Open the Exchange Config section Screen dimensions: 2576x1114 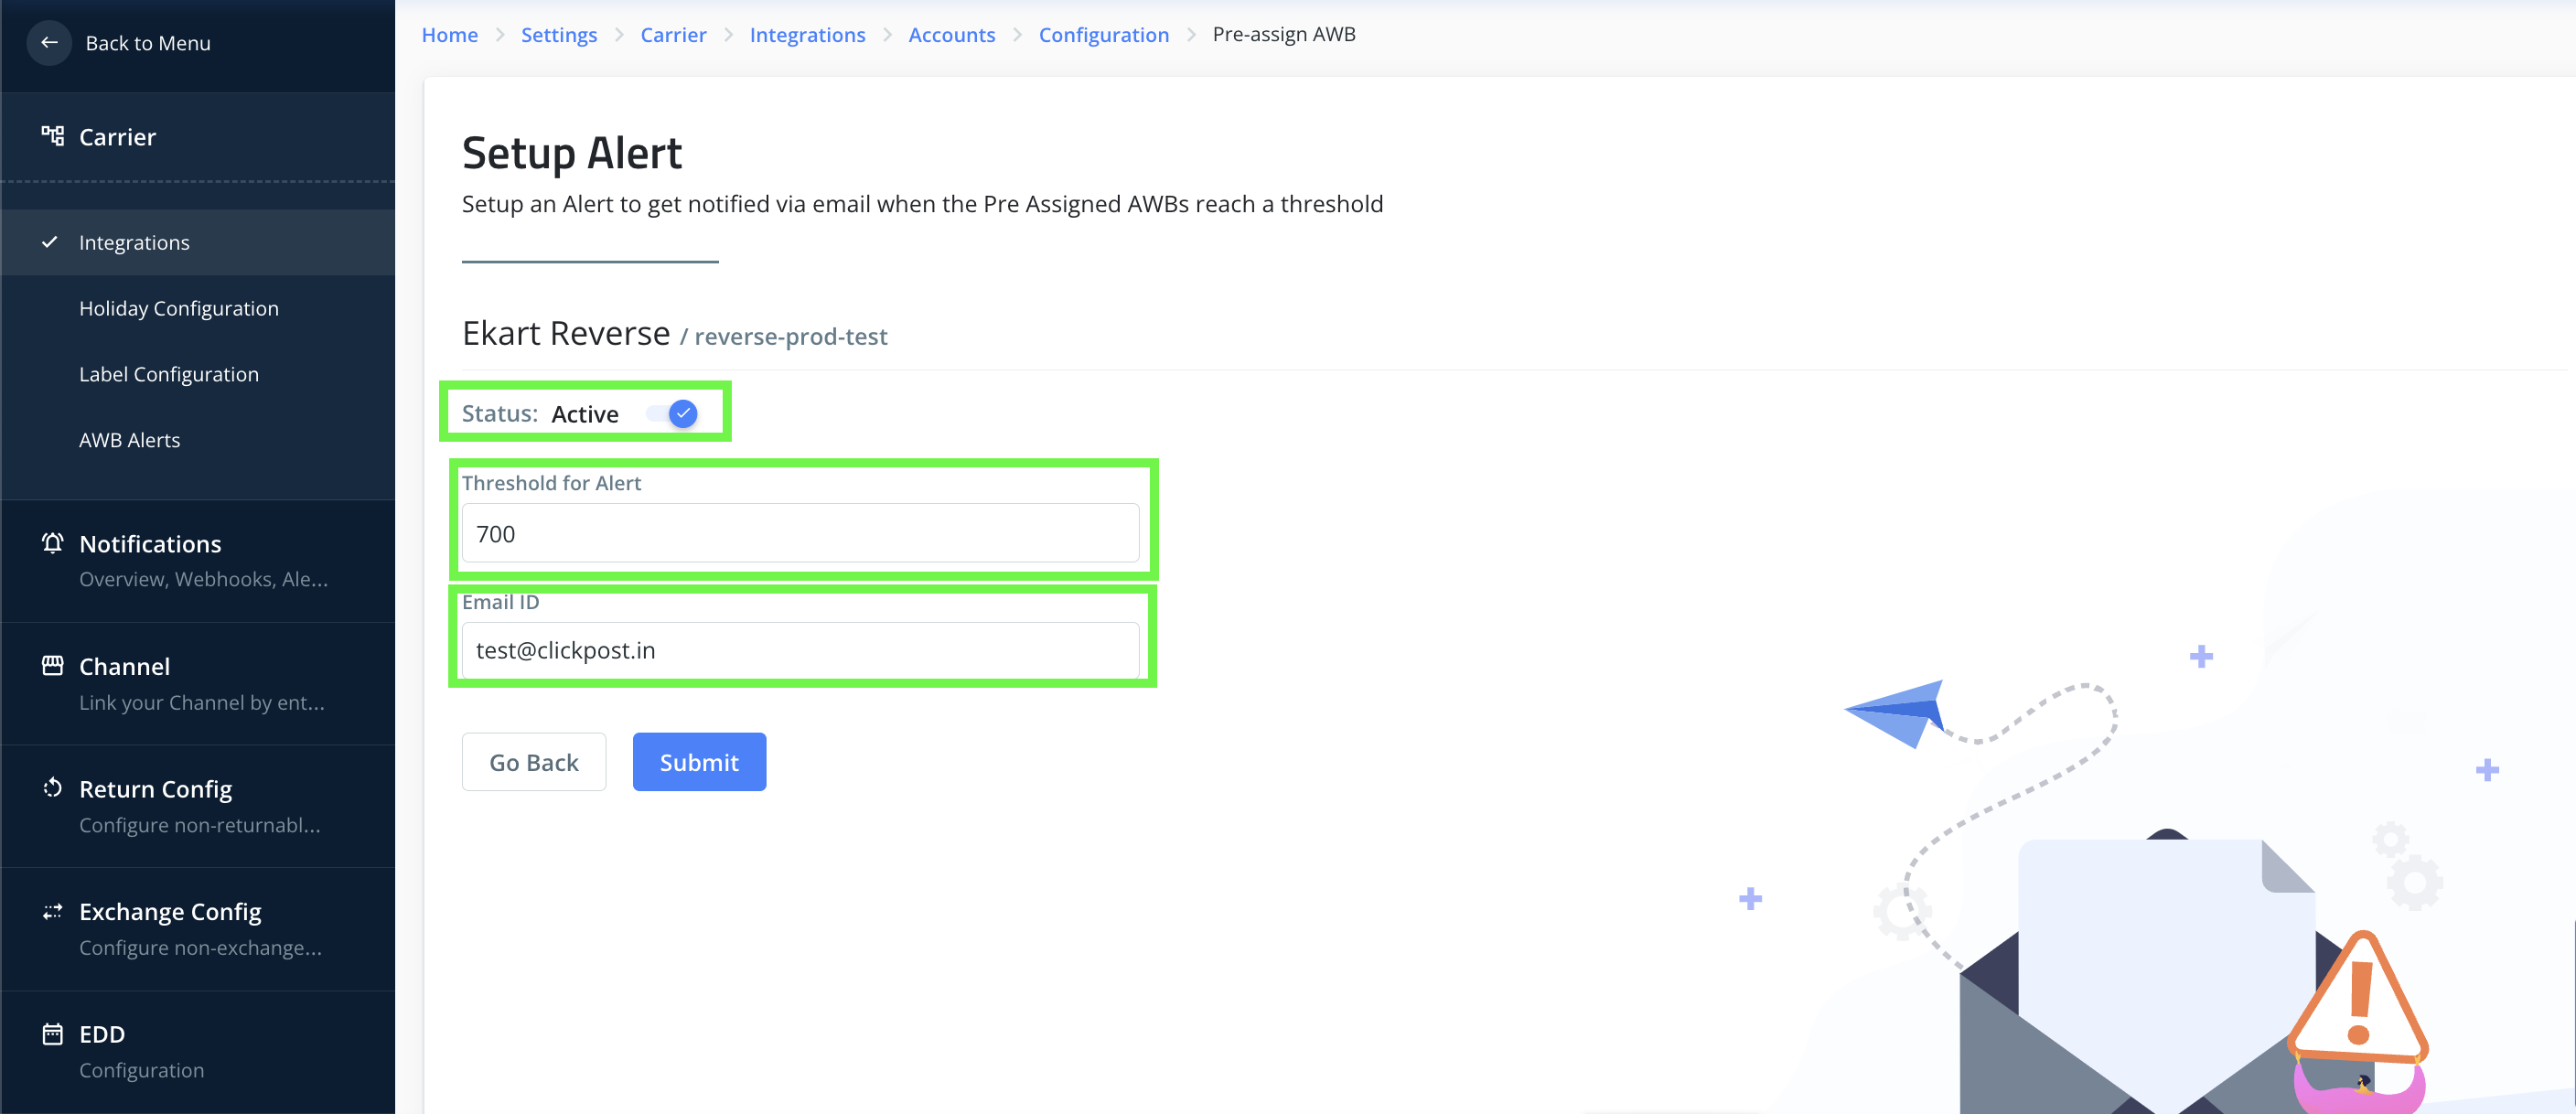(198, 929)
